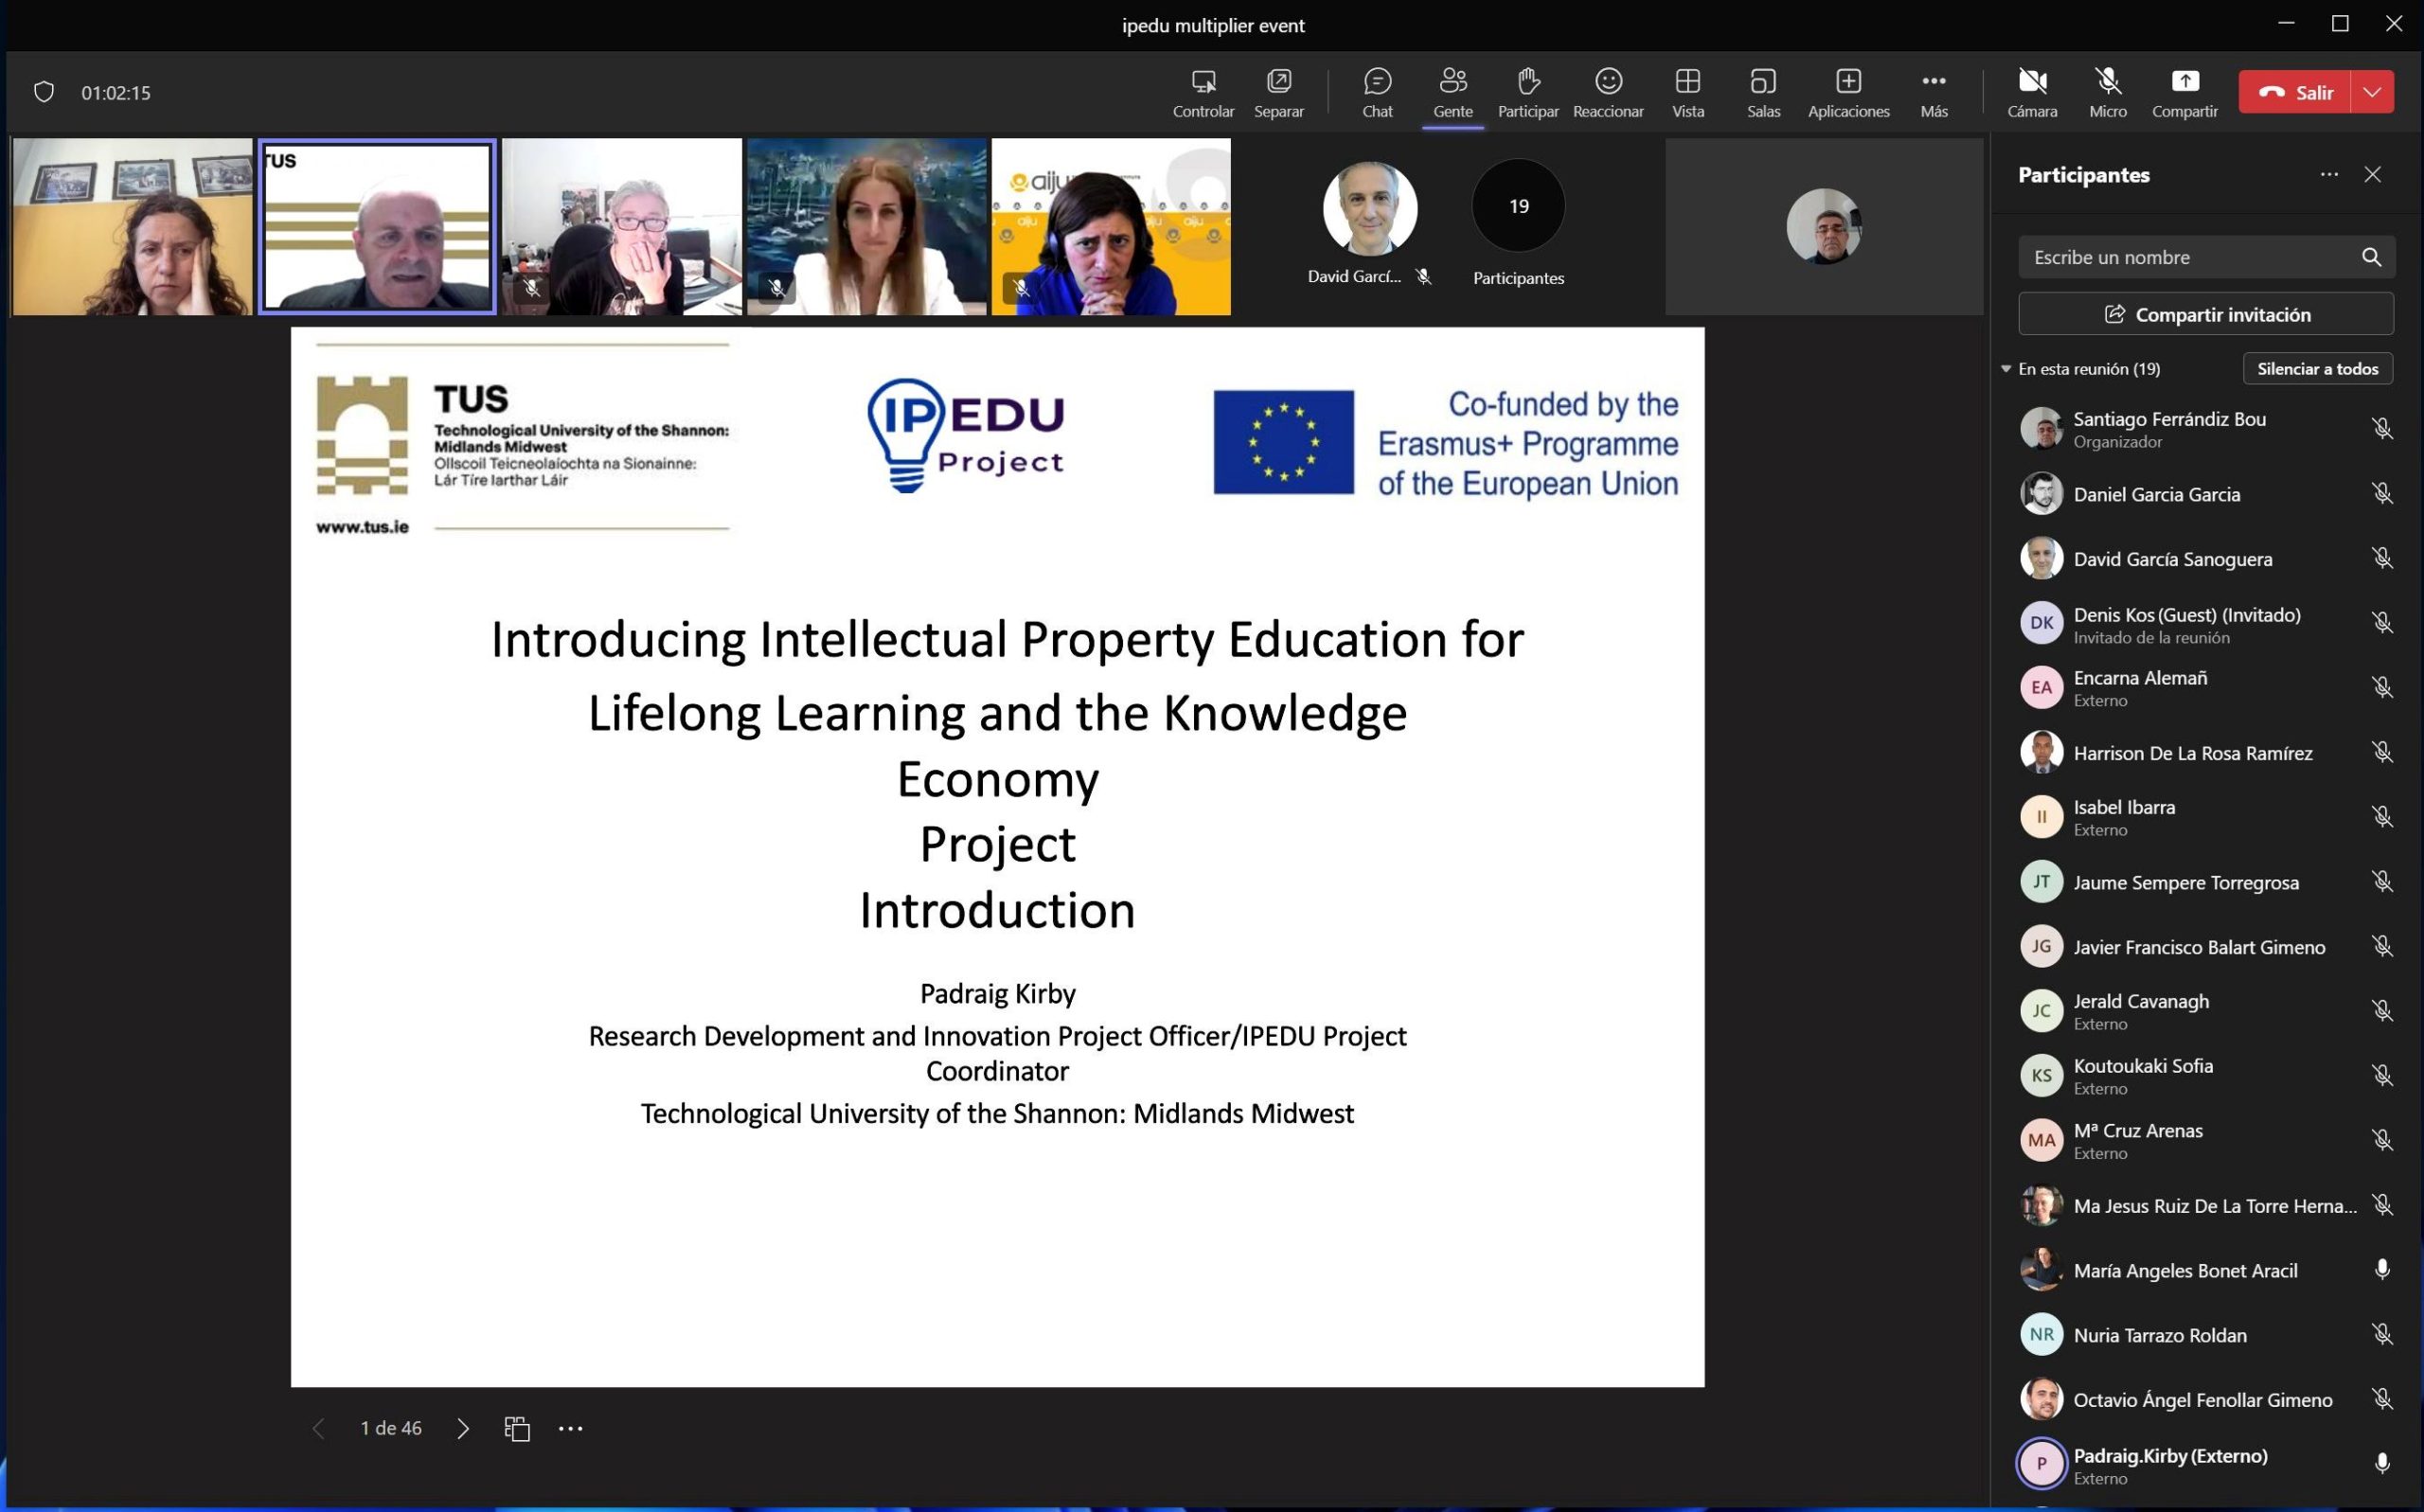
Task: Click the Silenciar a todos button
Action: [x=2316, y=369]
